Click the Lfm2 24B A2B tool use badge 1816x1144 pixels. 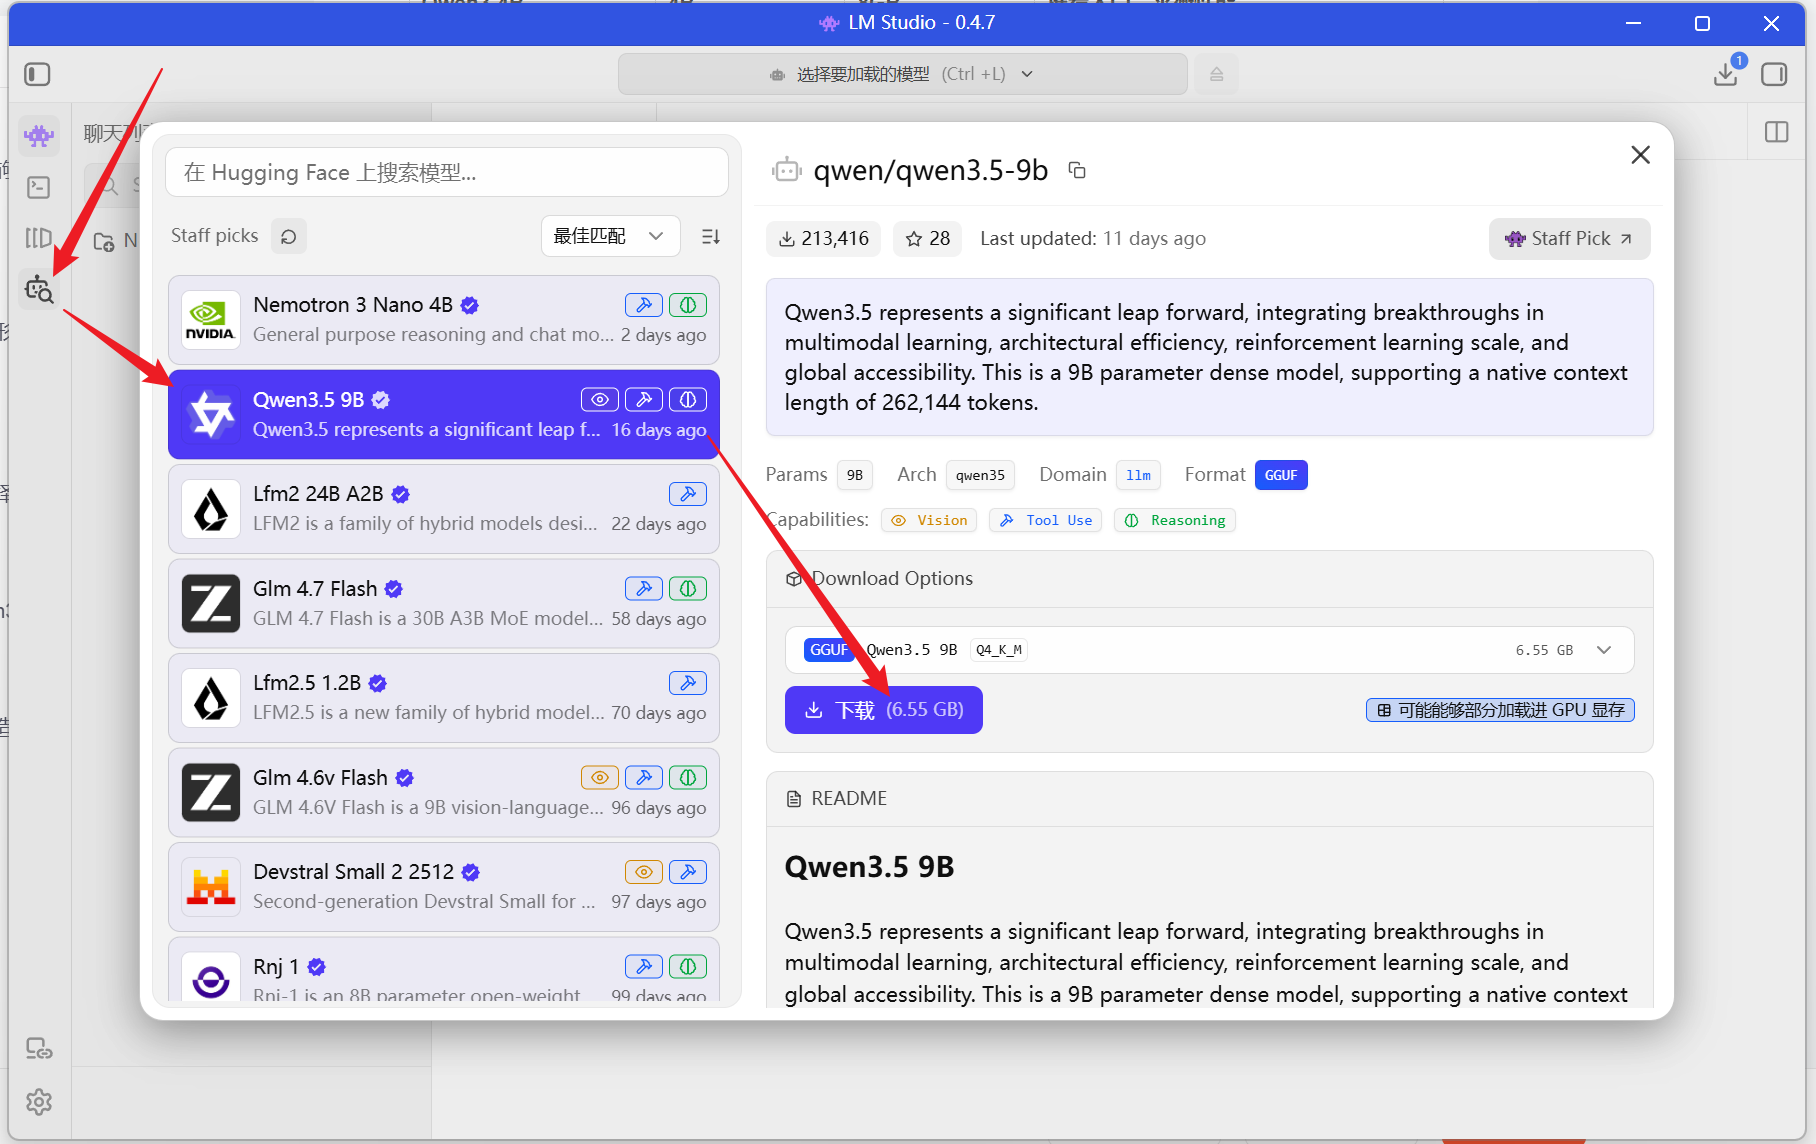click(x=687, y=494)
